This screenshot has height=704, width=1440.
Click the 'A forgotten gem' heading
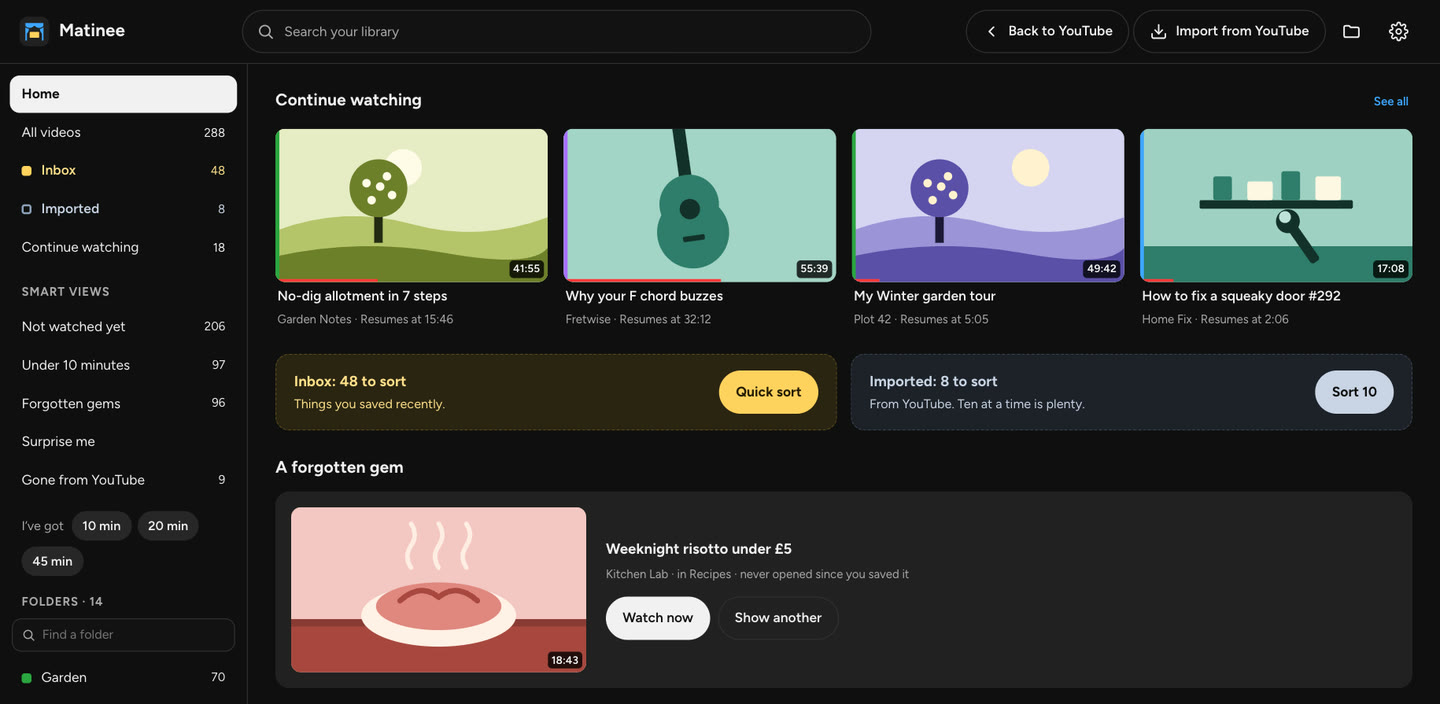[339, 468]
